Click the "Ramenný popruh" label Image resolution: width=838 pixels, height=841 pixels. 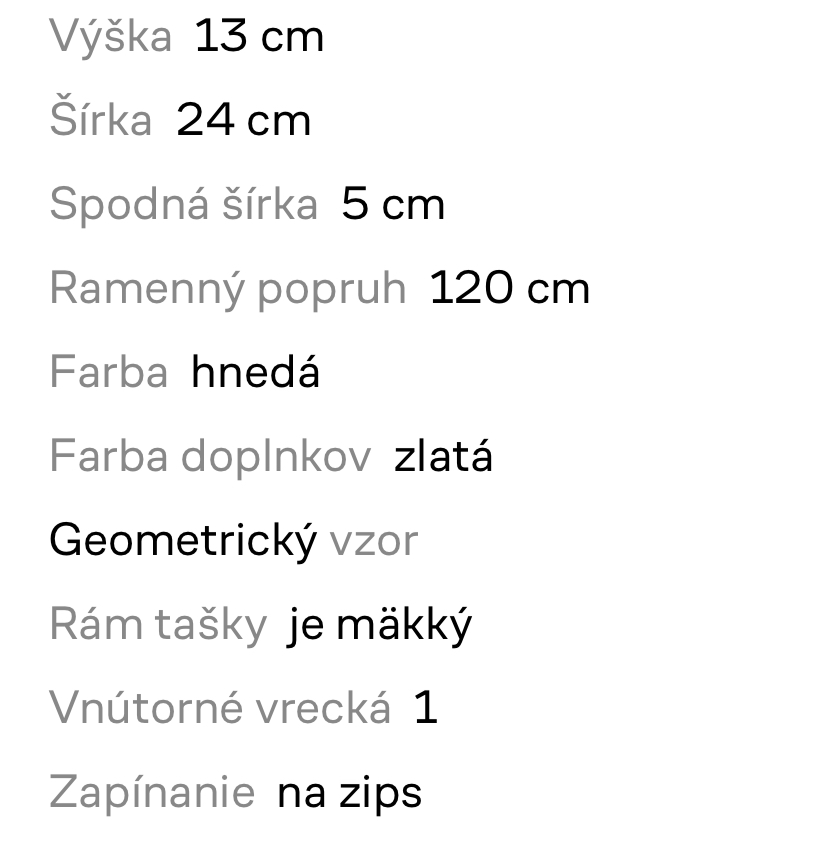(x=227, y=289)
